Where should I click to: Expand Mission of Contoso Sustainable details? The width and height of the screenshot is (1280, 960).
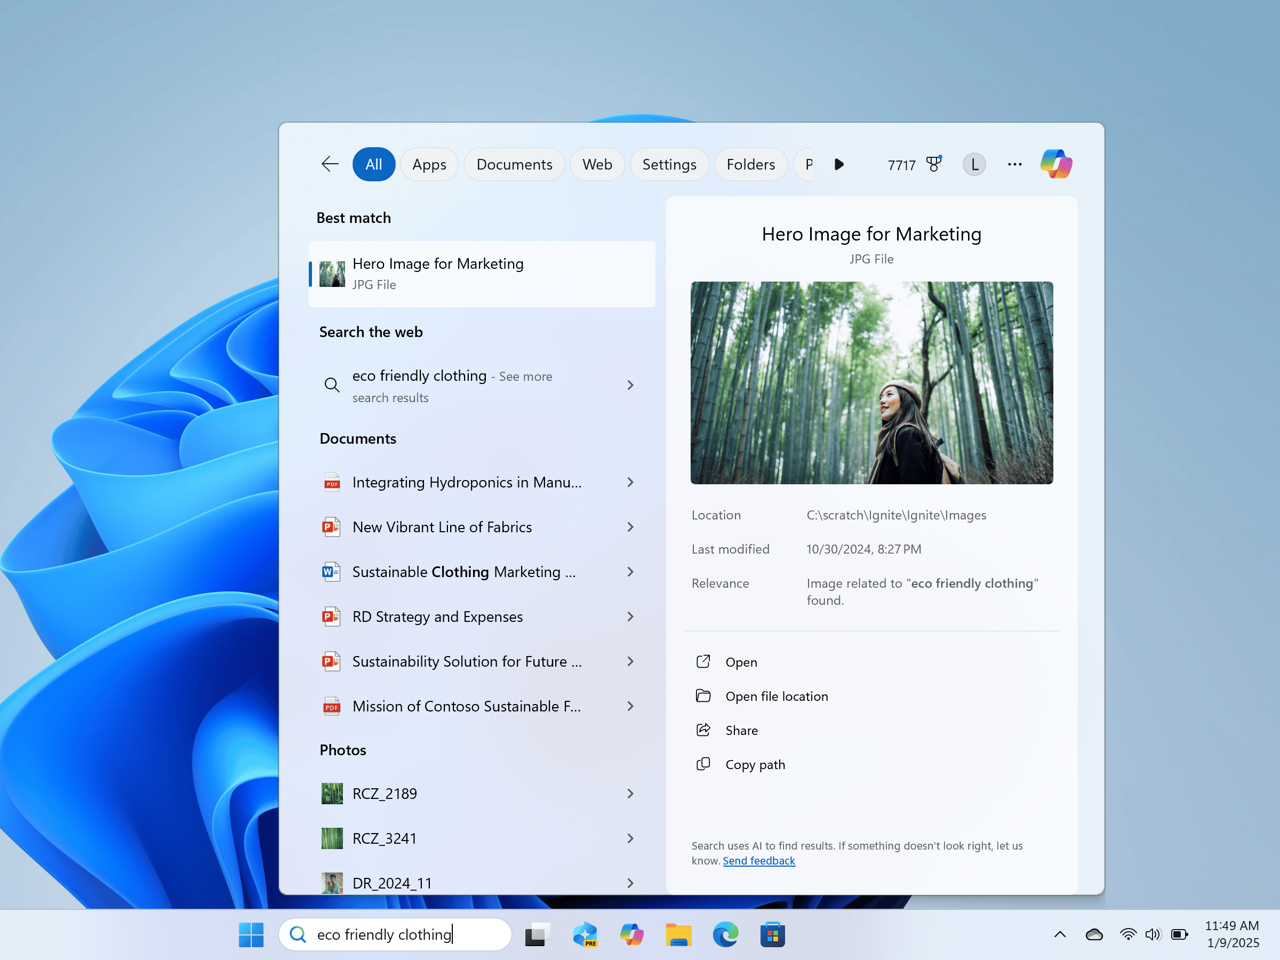point(630,706)
